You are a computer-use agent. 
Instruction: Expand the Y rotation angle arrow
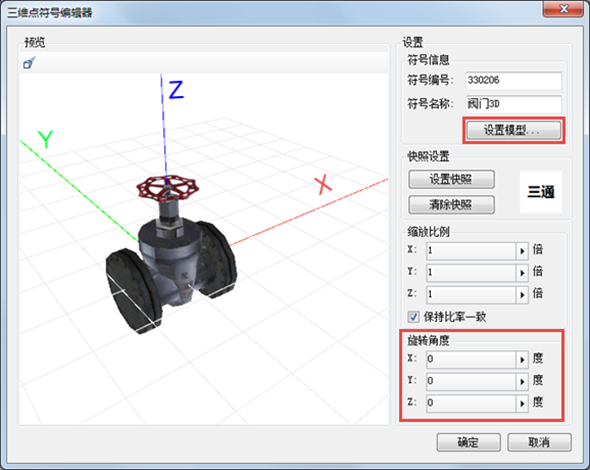click(x=522, y=382)
